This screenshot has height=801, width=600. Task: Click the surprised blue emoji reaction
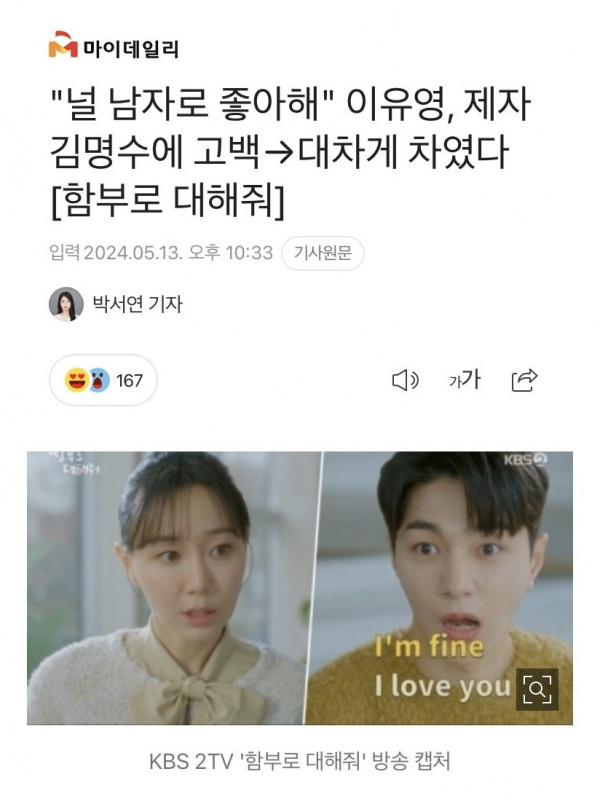pos(99,381)
